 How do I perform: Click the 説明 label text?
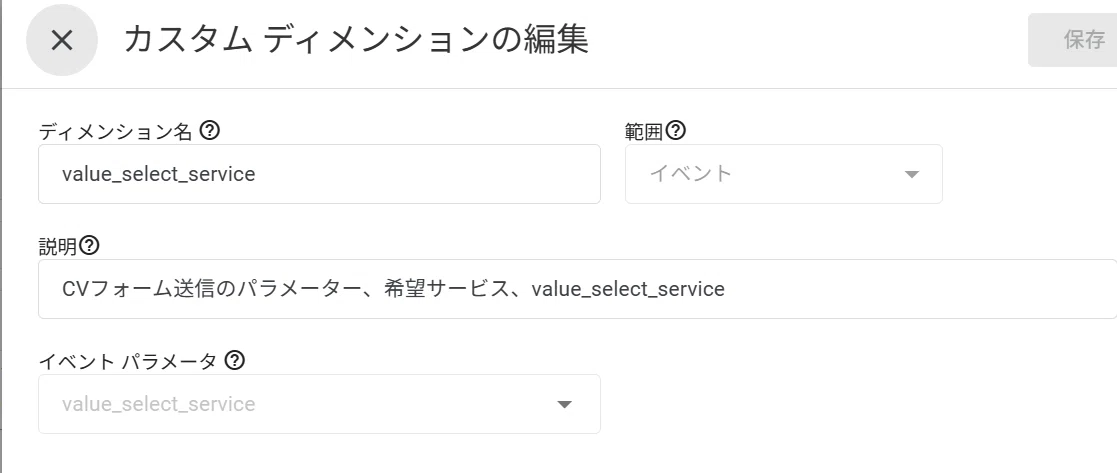[x=58, y=247]
